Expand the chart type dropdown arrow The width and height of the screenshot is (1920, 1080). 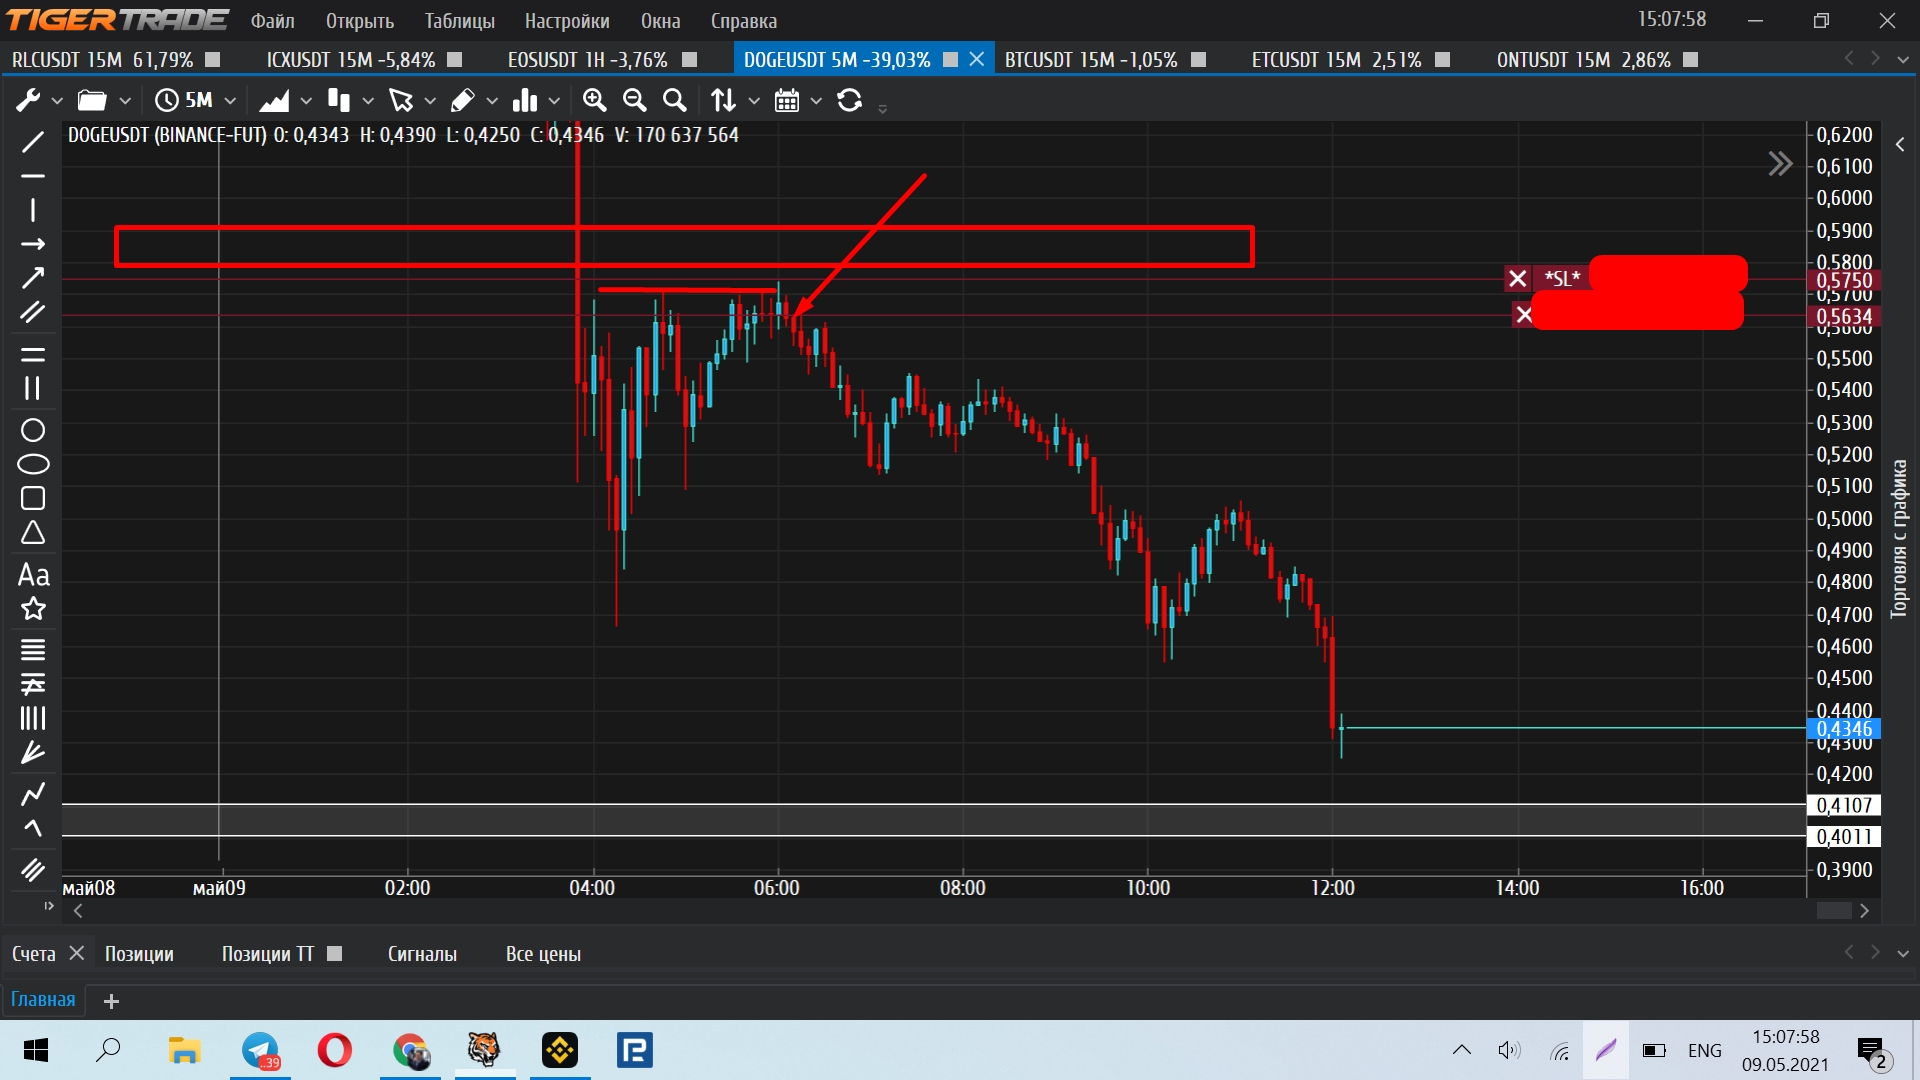[x=306, y=100]
